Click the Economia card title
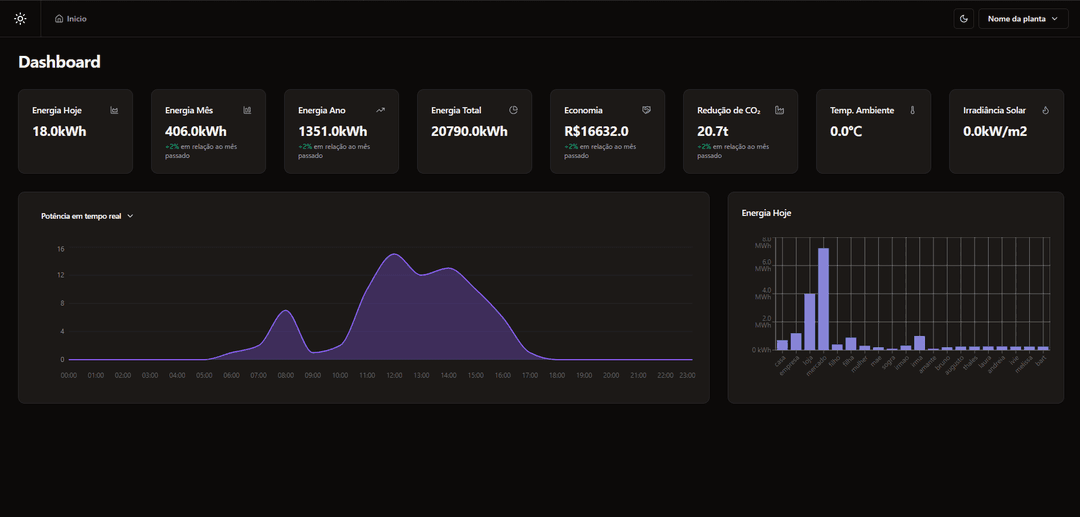1080x517 pixels. (x=583, y=110)
